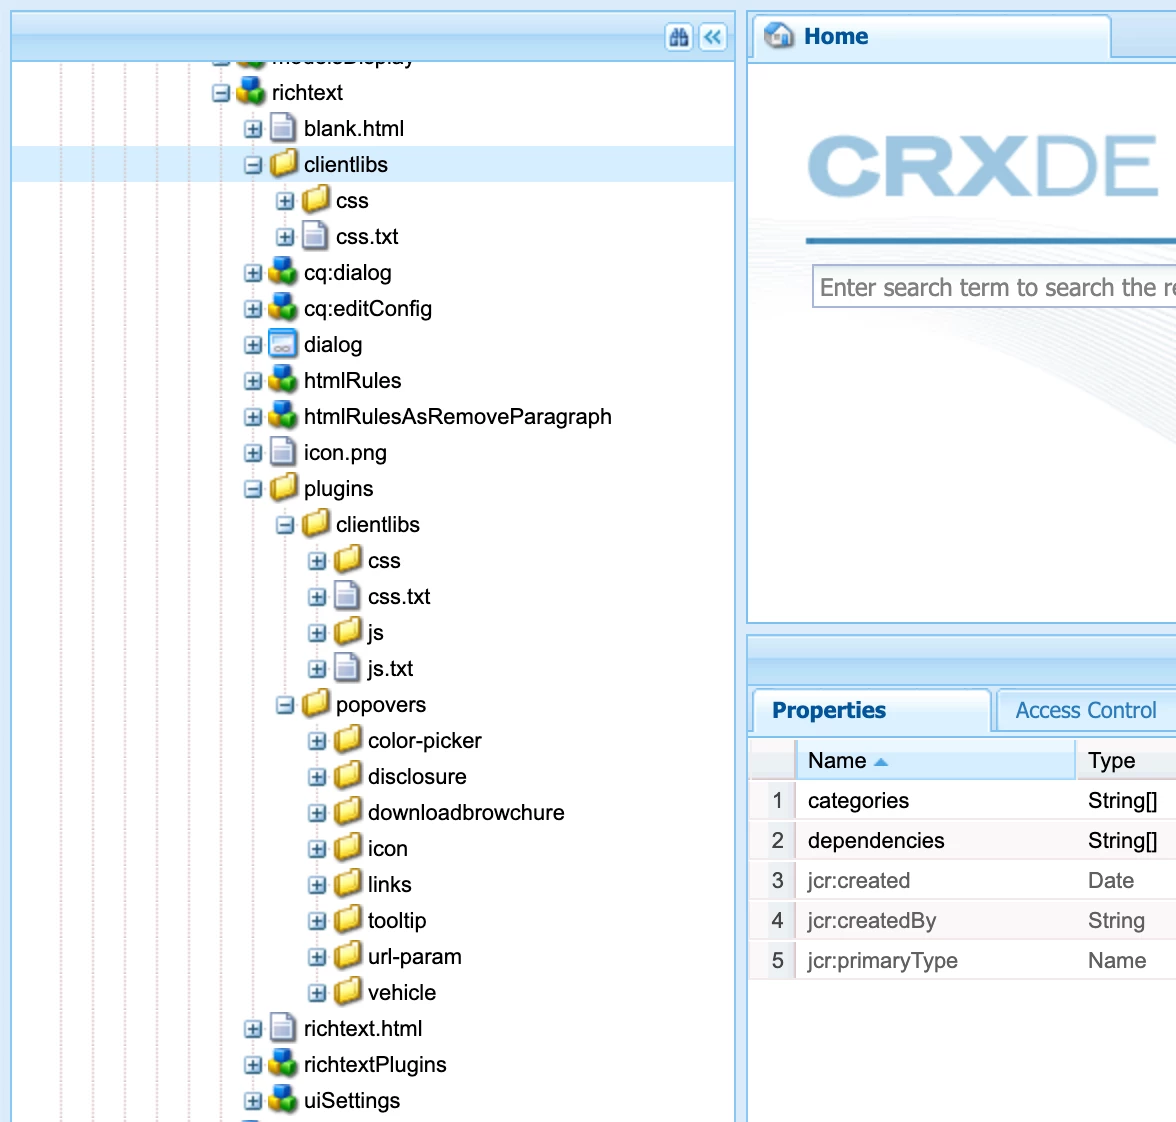1176x1122 pixels.
Task: Collapse the richtext node
Action: 220,93
